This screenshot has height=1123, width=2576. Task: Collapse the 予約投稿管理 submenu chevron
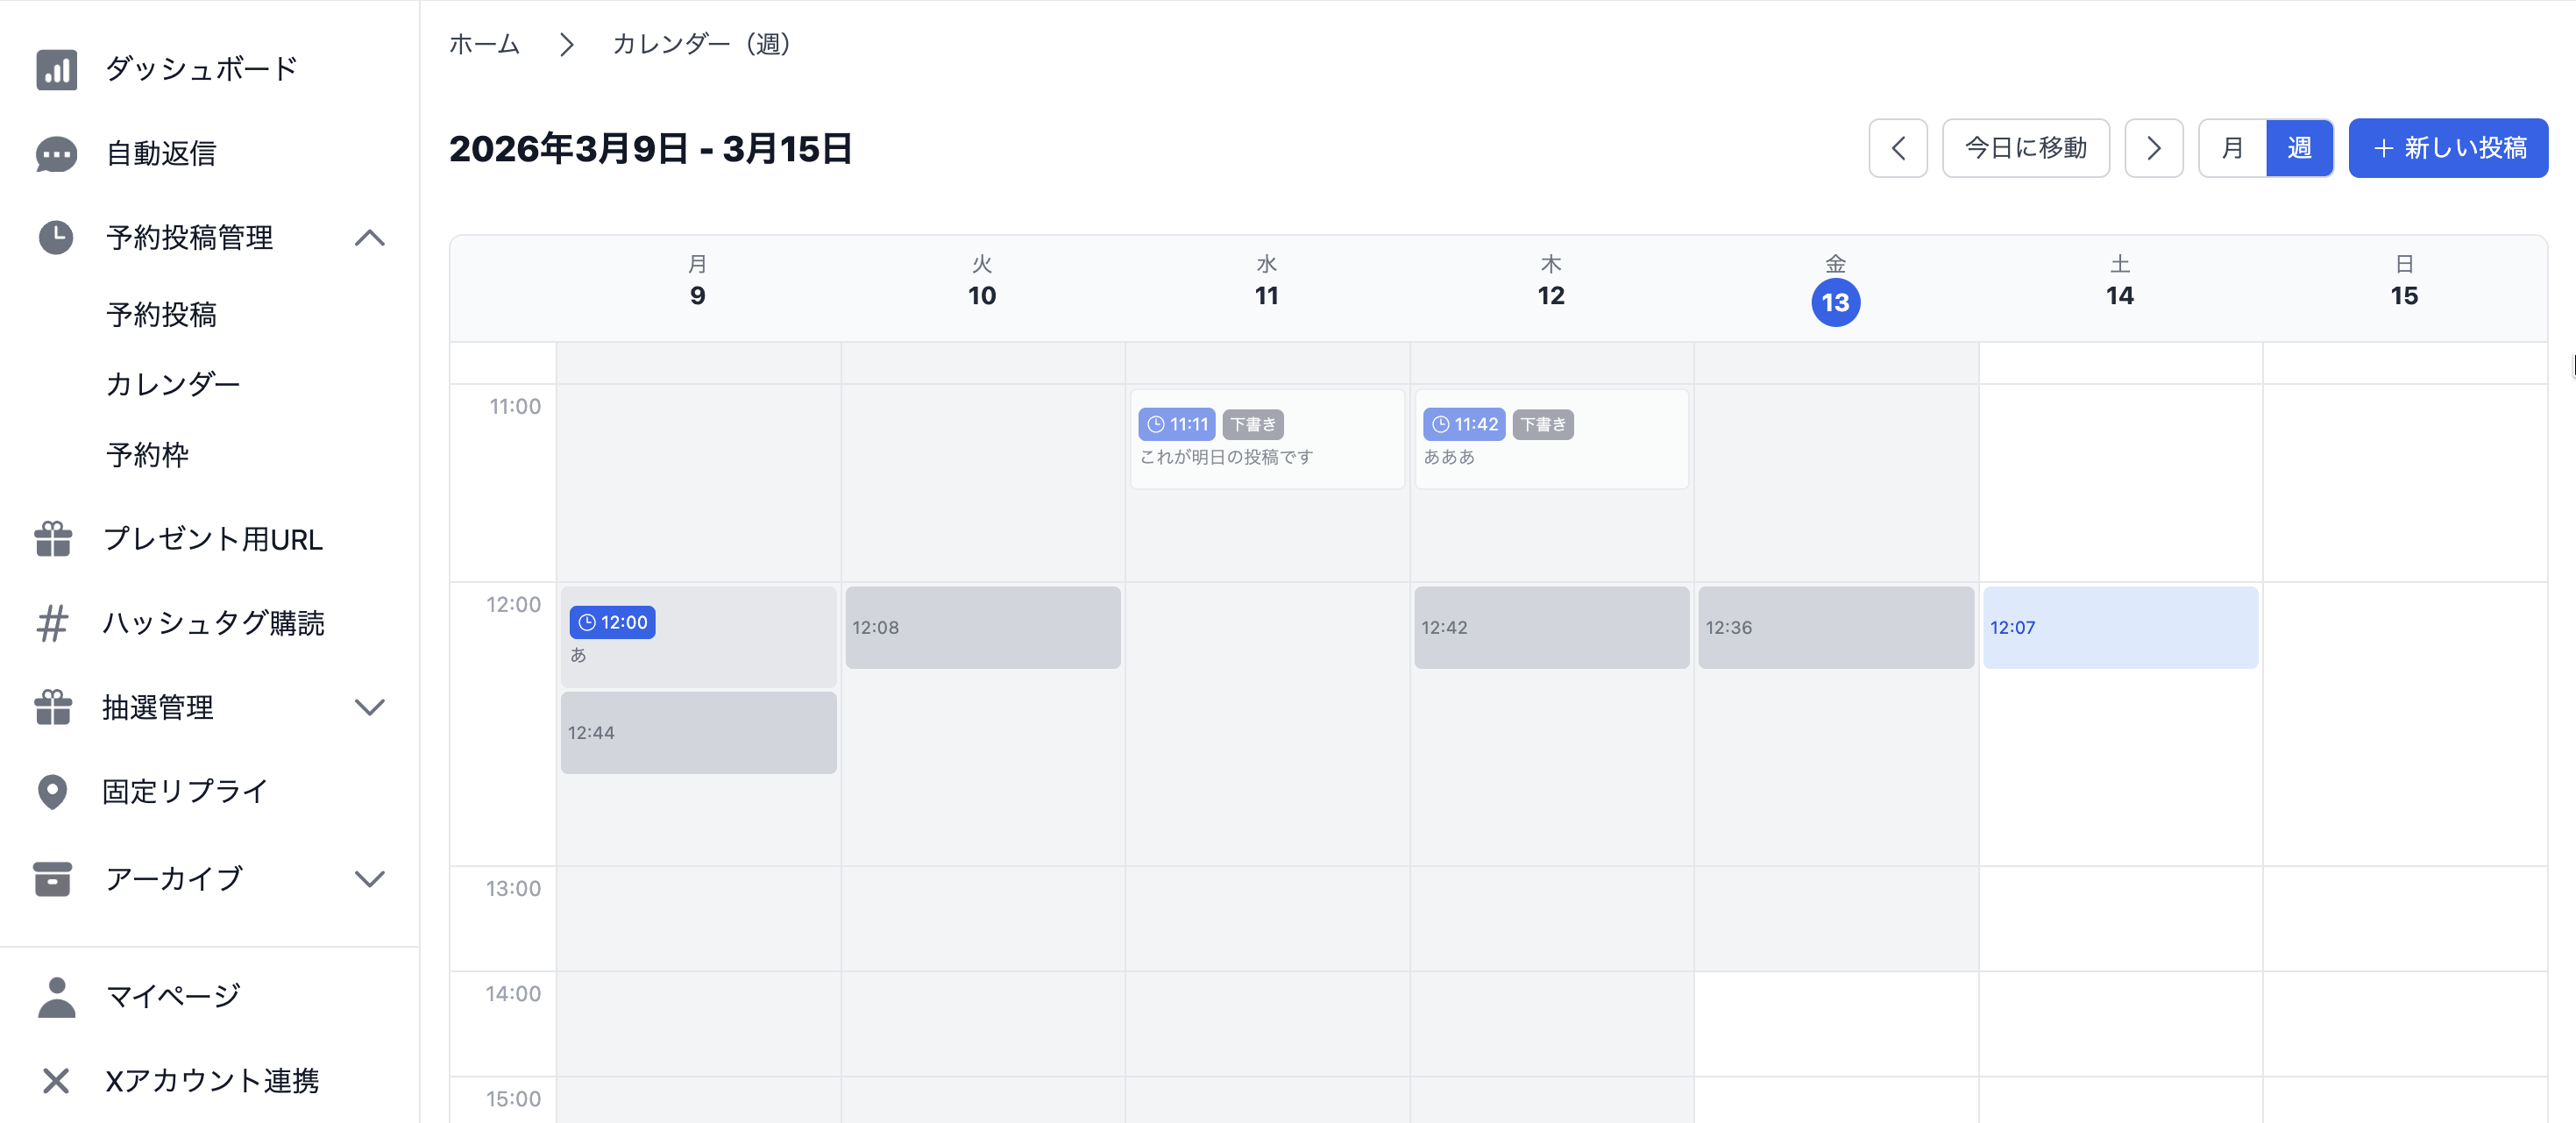(370, 238)
